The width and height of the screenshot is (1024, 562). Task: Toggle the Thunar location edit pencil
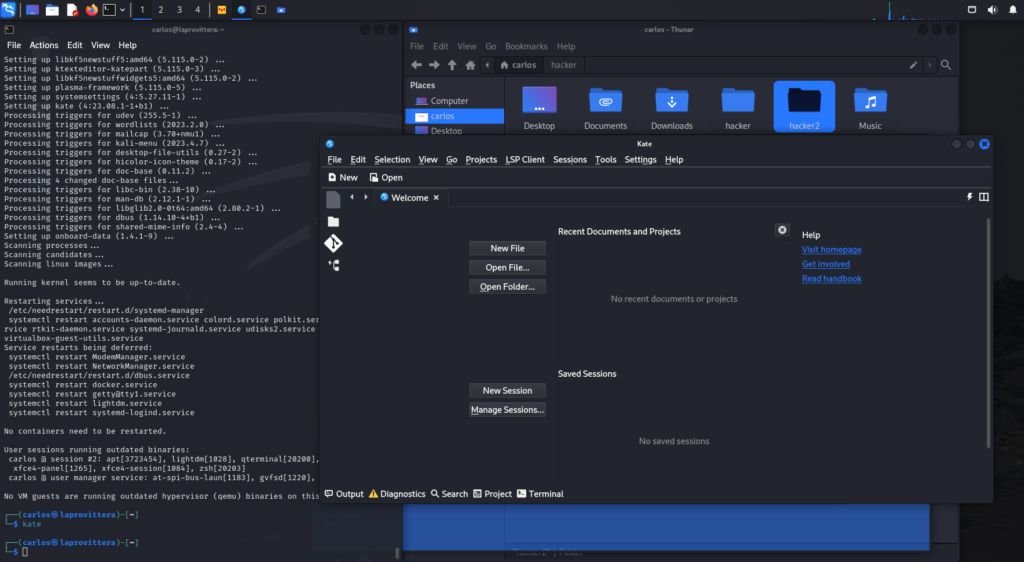pyautogui.click(x=913, y=65)
